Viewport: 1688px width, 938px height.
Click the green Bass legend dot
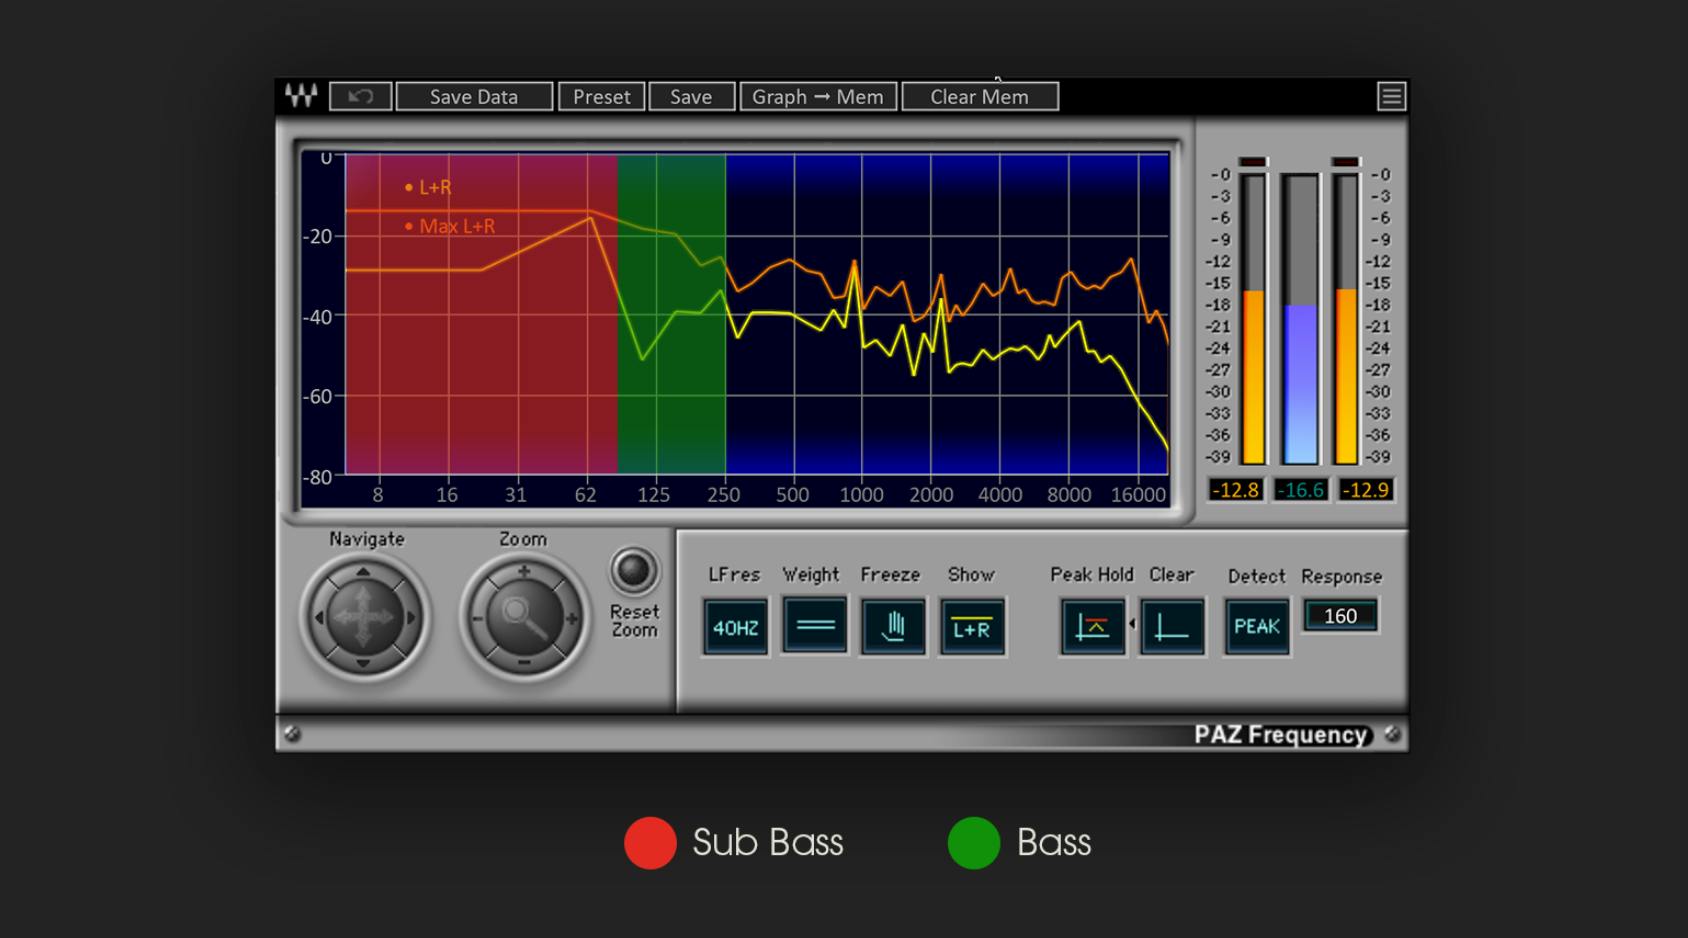(x=974, y=843)
